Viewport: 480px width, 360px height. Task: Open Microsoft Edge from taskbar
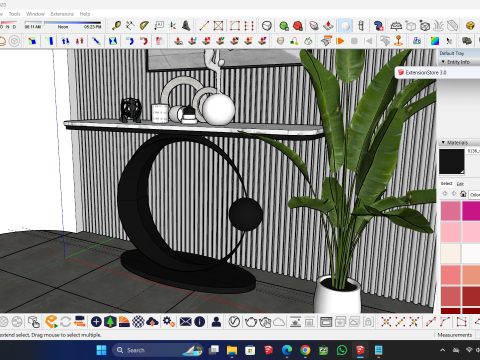287,350
